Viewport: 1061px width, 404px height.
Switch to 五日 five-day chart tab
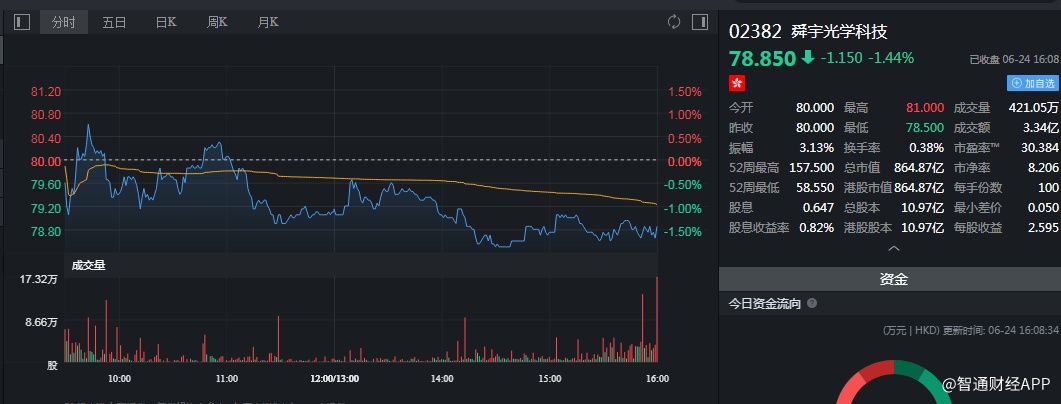coord(115,21)
